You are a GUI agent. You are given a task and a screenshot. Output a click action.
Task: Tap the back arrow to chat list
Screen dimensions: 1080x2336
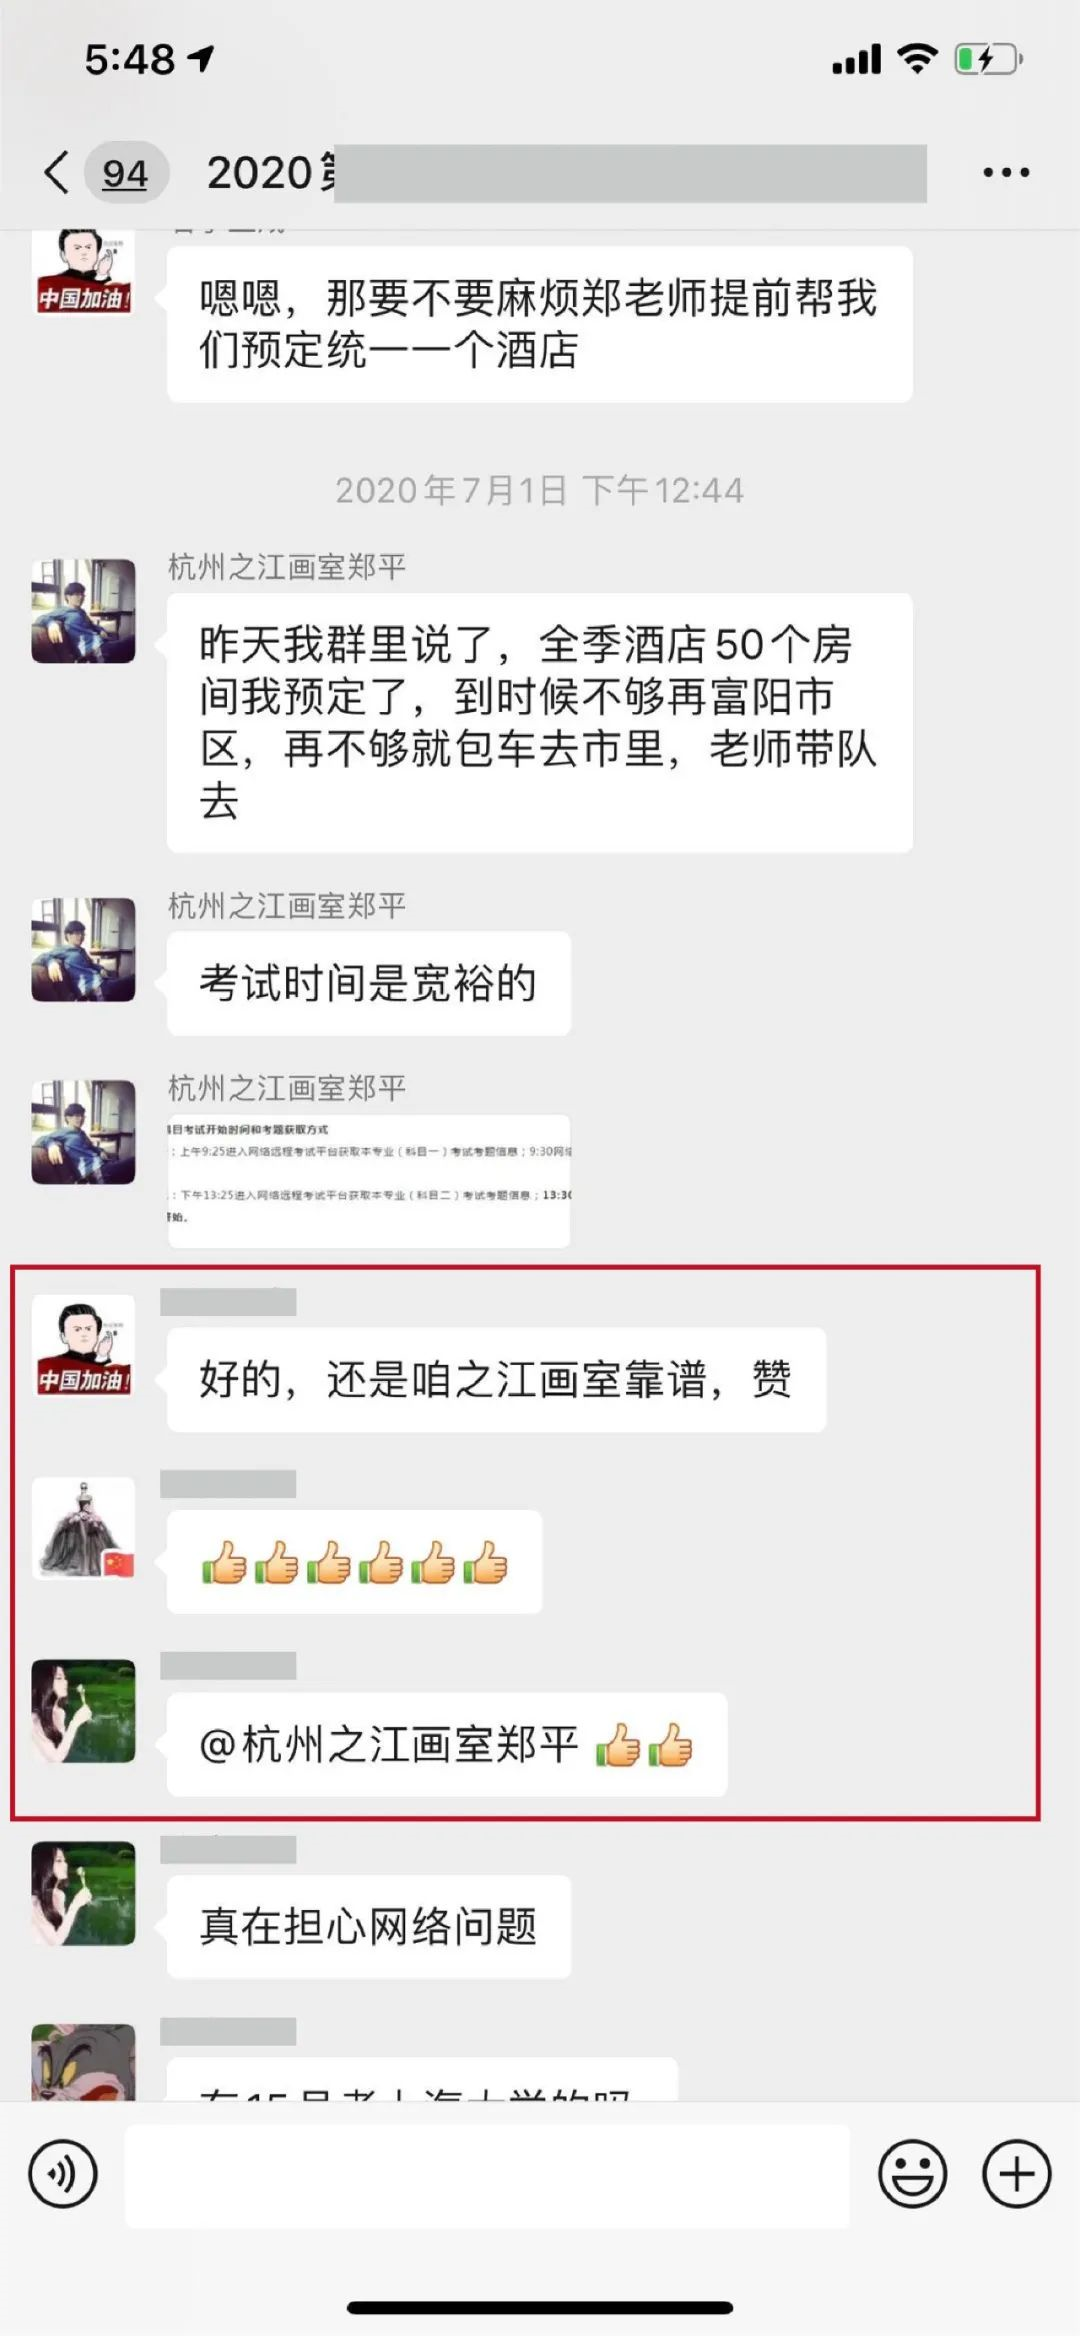(57, 173)
